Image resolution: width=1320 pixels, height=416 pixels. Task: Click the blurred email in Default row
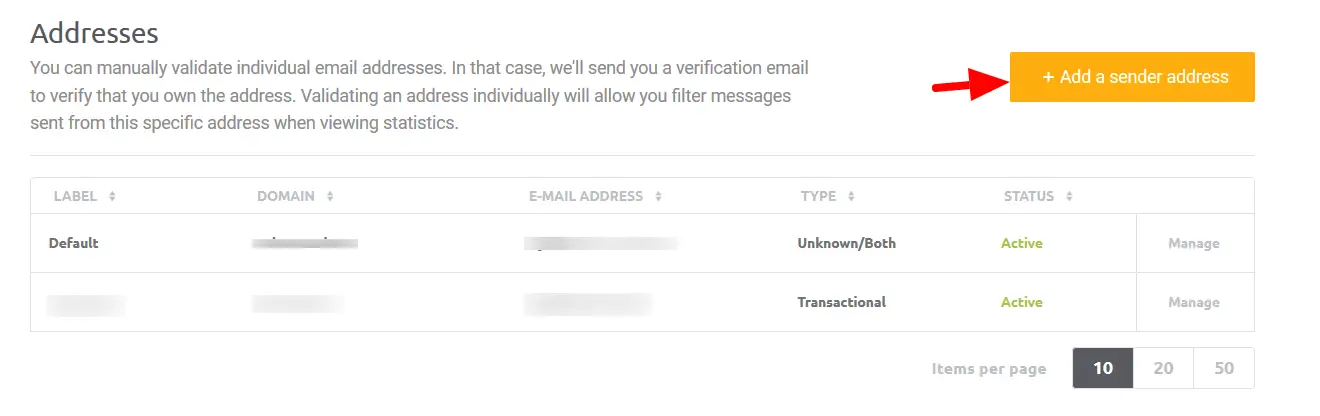(600, 243)
